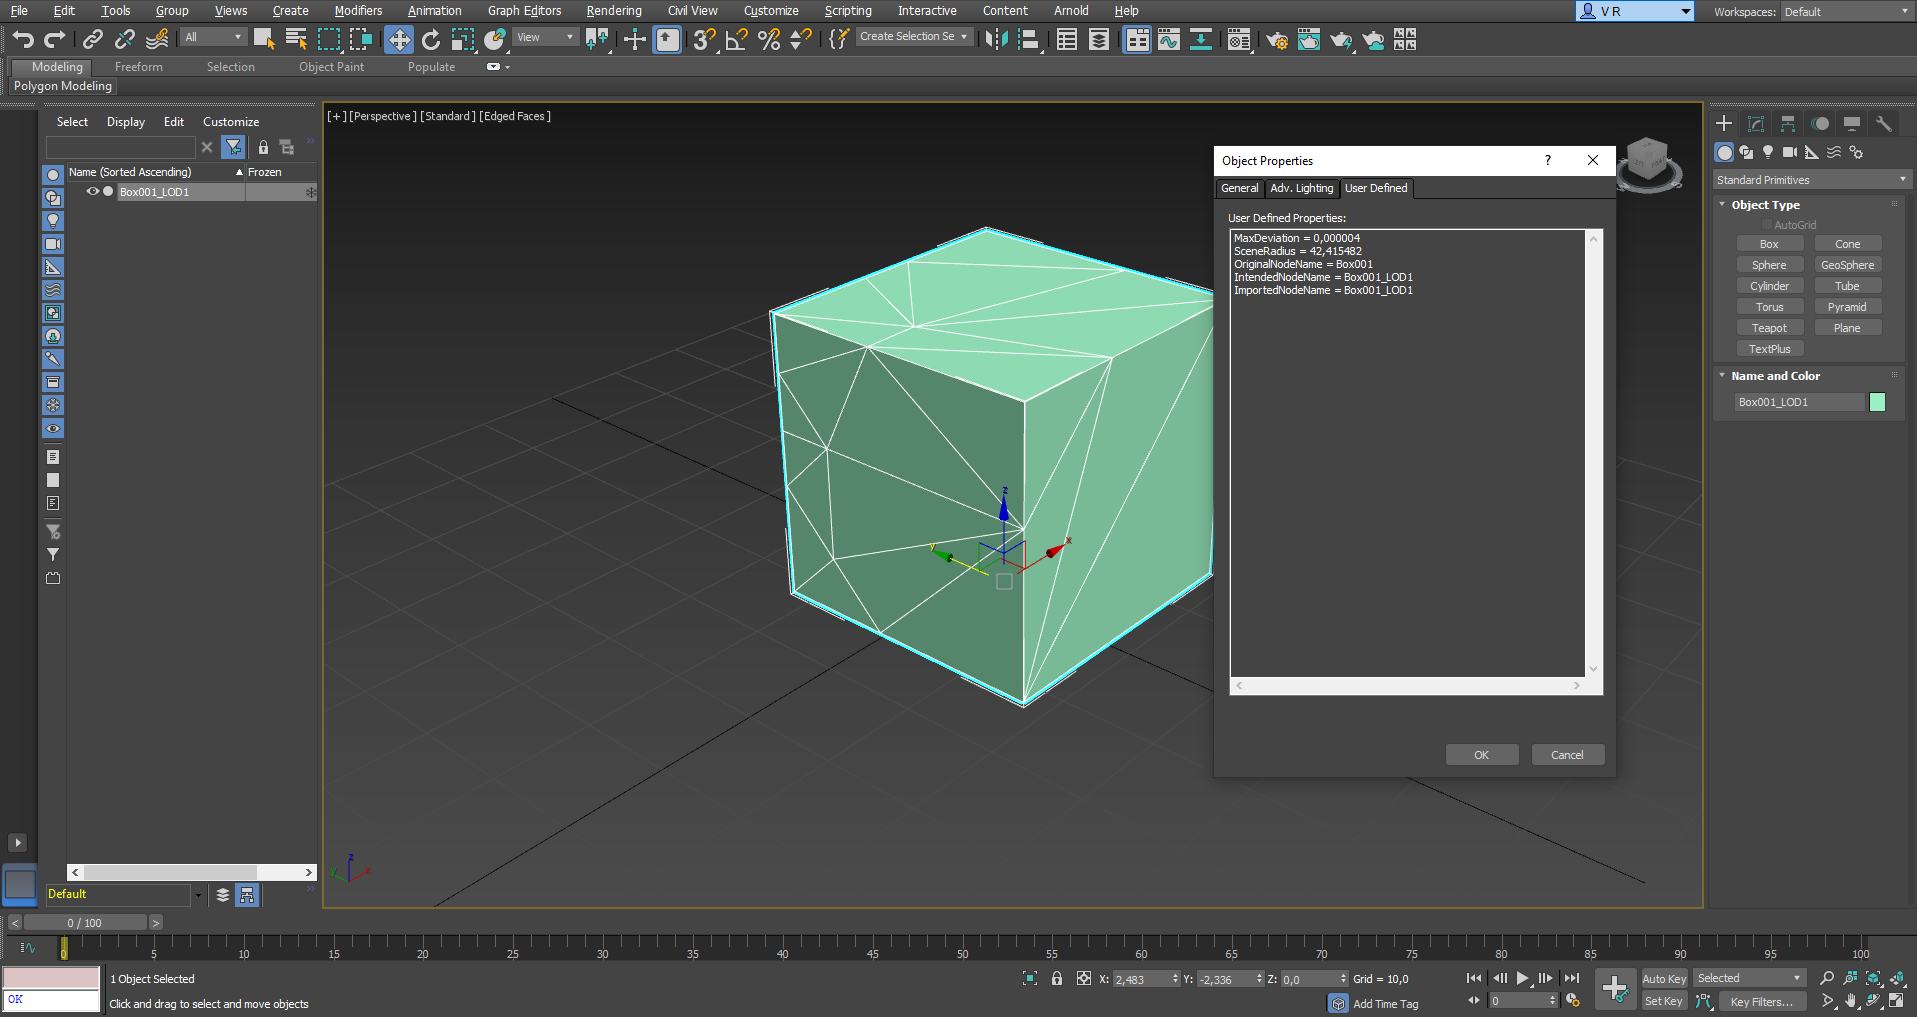Toggle visibility eye of Box001_LOD1
1917x1017 pixels.
[92, 192]
